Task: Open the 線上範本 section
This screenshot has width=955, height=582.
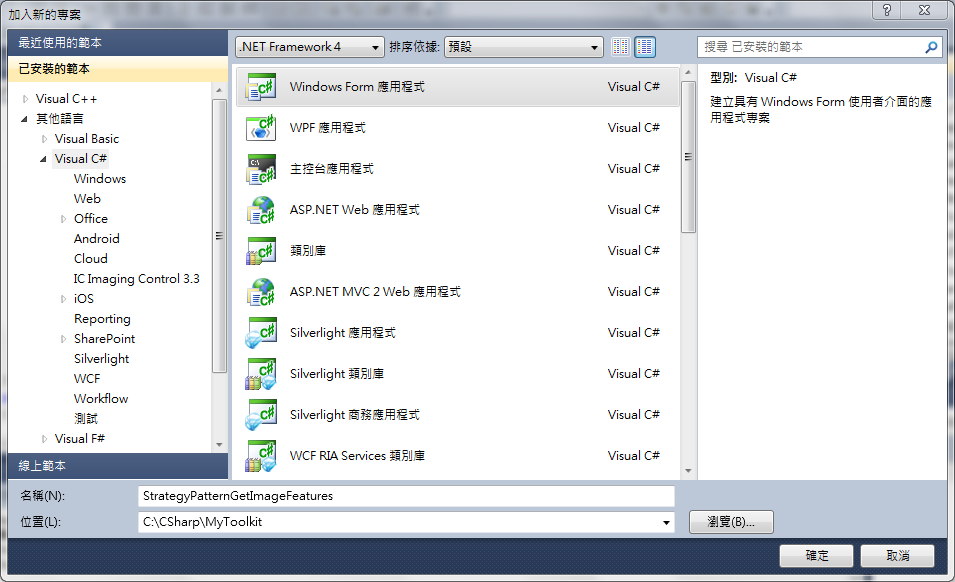Action: pyautogui.click(x=118, y=466)
